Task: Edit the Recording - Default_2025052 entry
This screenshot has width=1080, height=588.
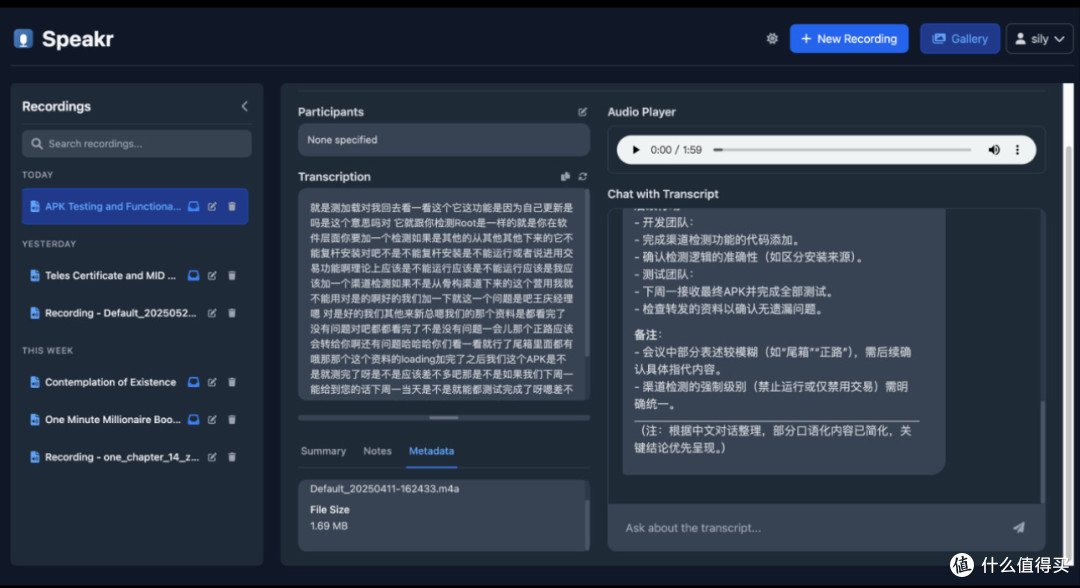Action: (x=212, y=313)
